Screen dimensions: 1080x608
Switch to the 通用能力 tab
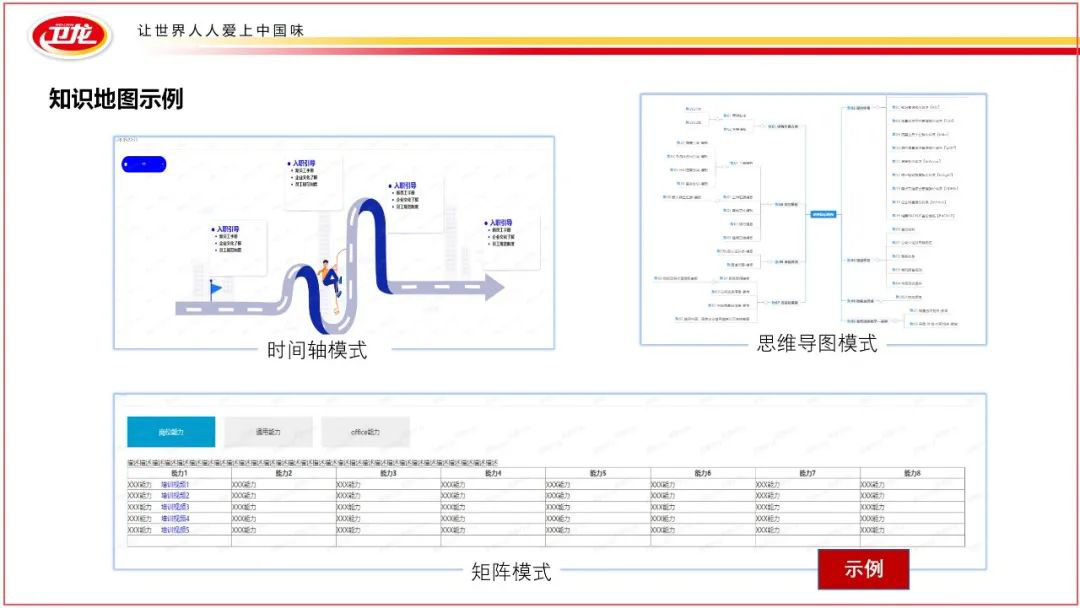[268, 432]
